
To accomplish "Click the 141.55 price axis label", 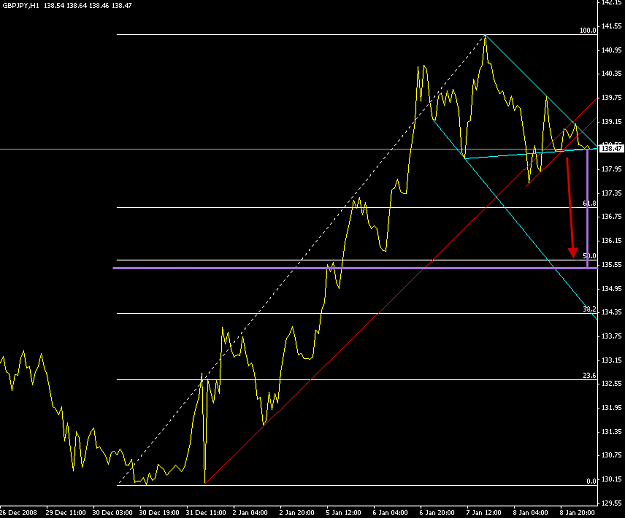I will pyautogui.click(x=611, y=26).
